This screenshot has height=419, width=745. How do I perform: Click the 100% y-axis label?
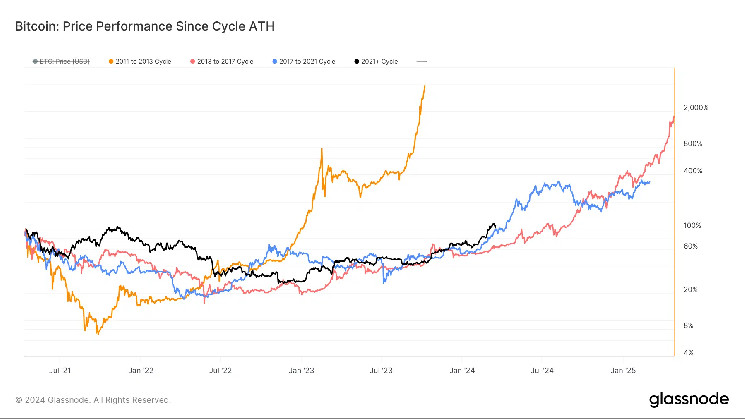[x=692, y=226]
